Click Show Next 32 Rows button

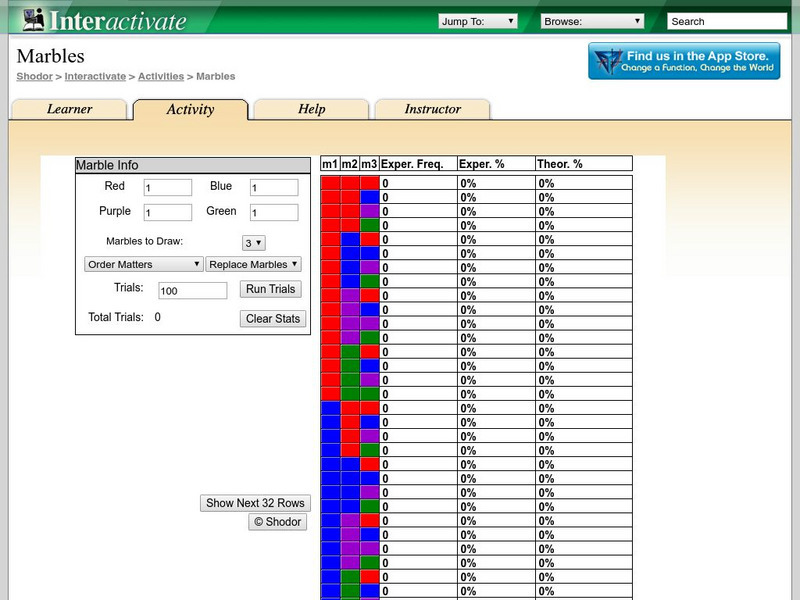click(255, 503)
